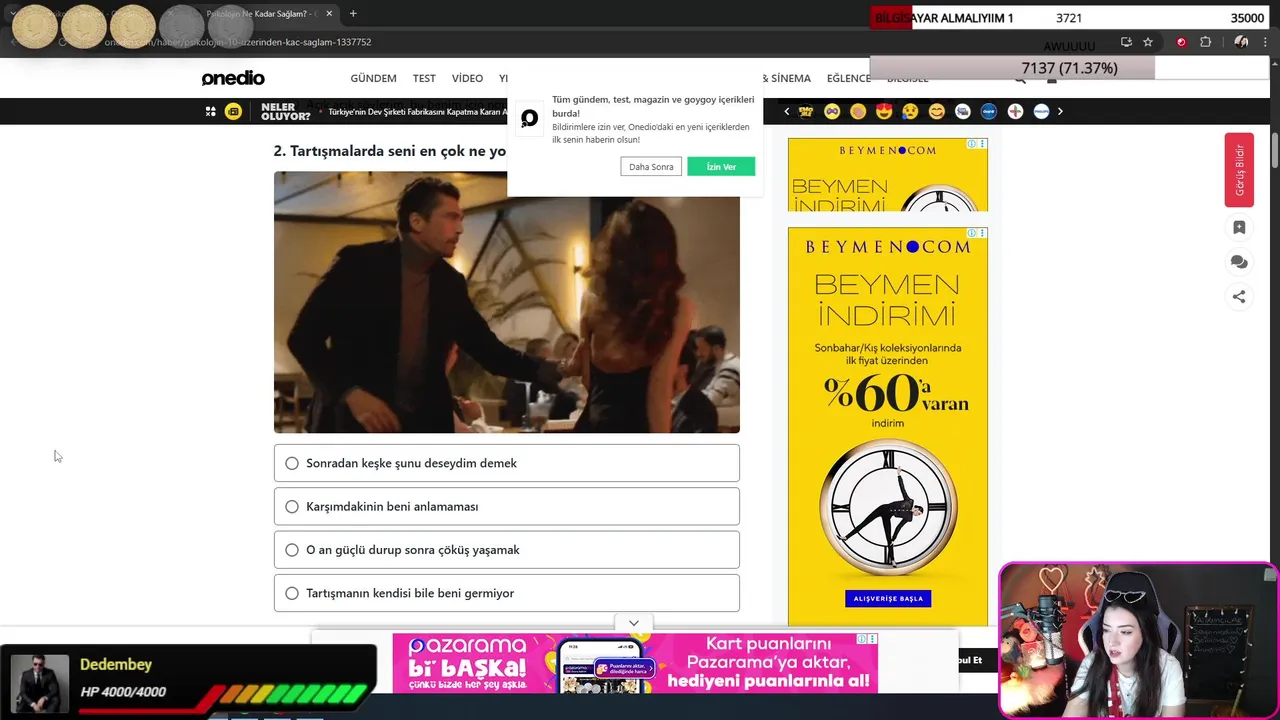Click the install app icon in address bar
Viewport: 1280px width, 720px height.
point(1126,42)
